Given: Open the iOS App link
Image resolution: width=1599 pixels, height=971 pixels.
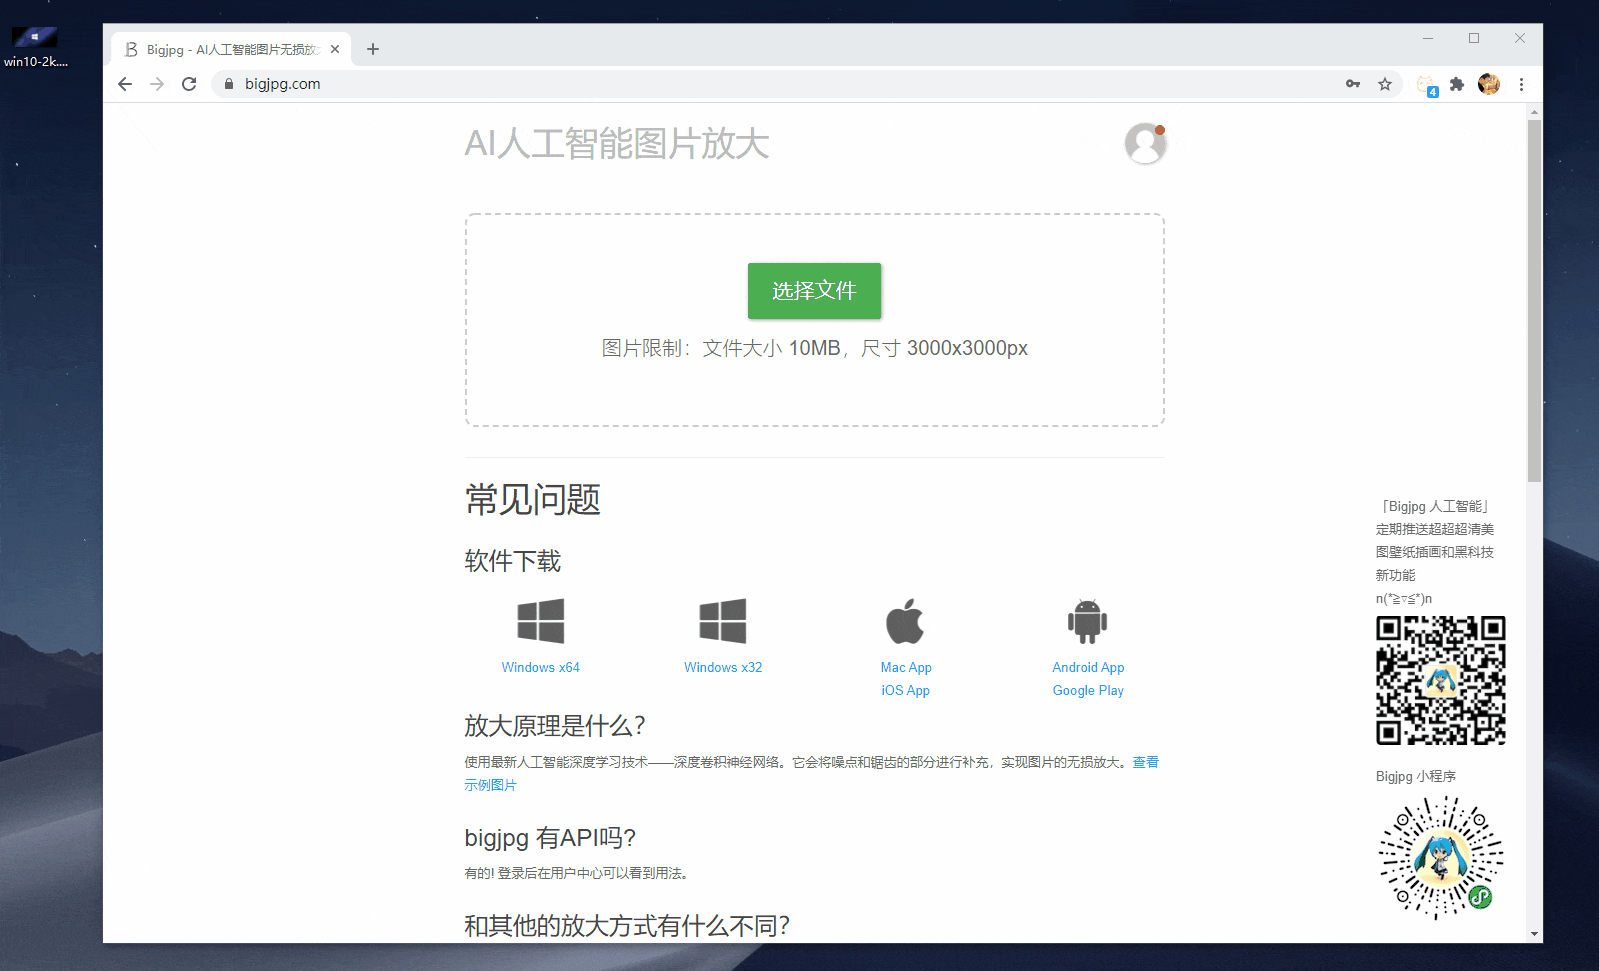Looking at the screenshot, I should point(906,690).
